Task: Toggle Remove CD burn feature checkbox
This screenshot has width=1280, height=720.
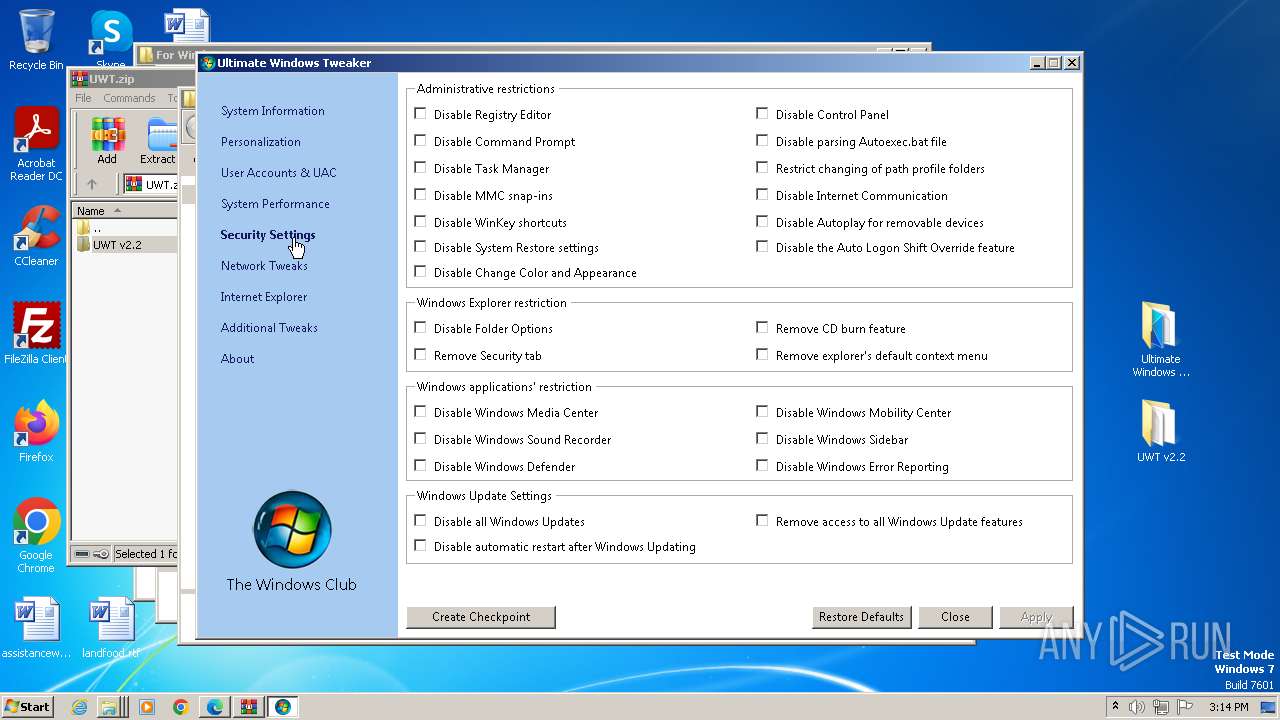Action: click(x=762, y=328)
